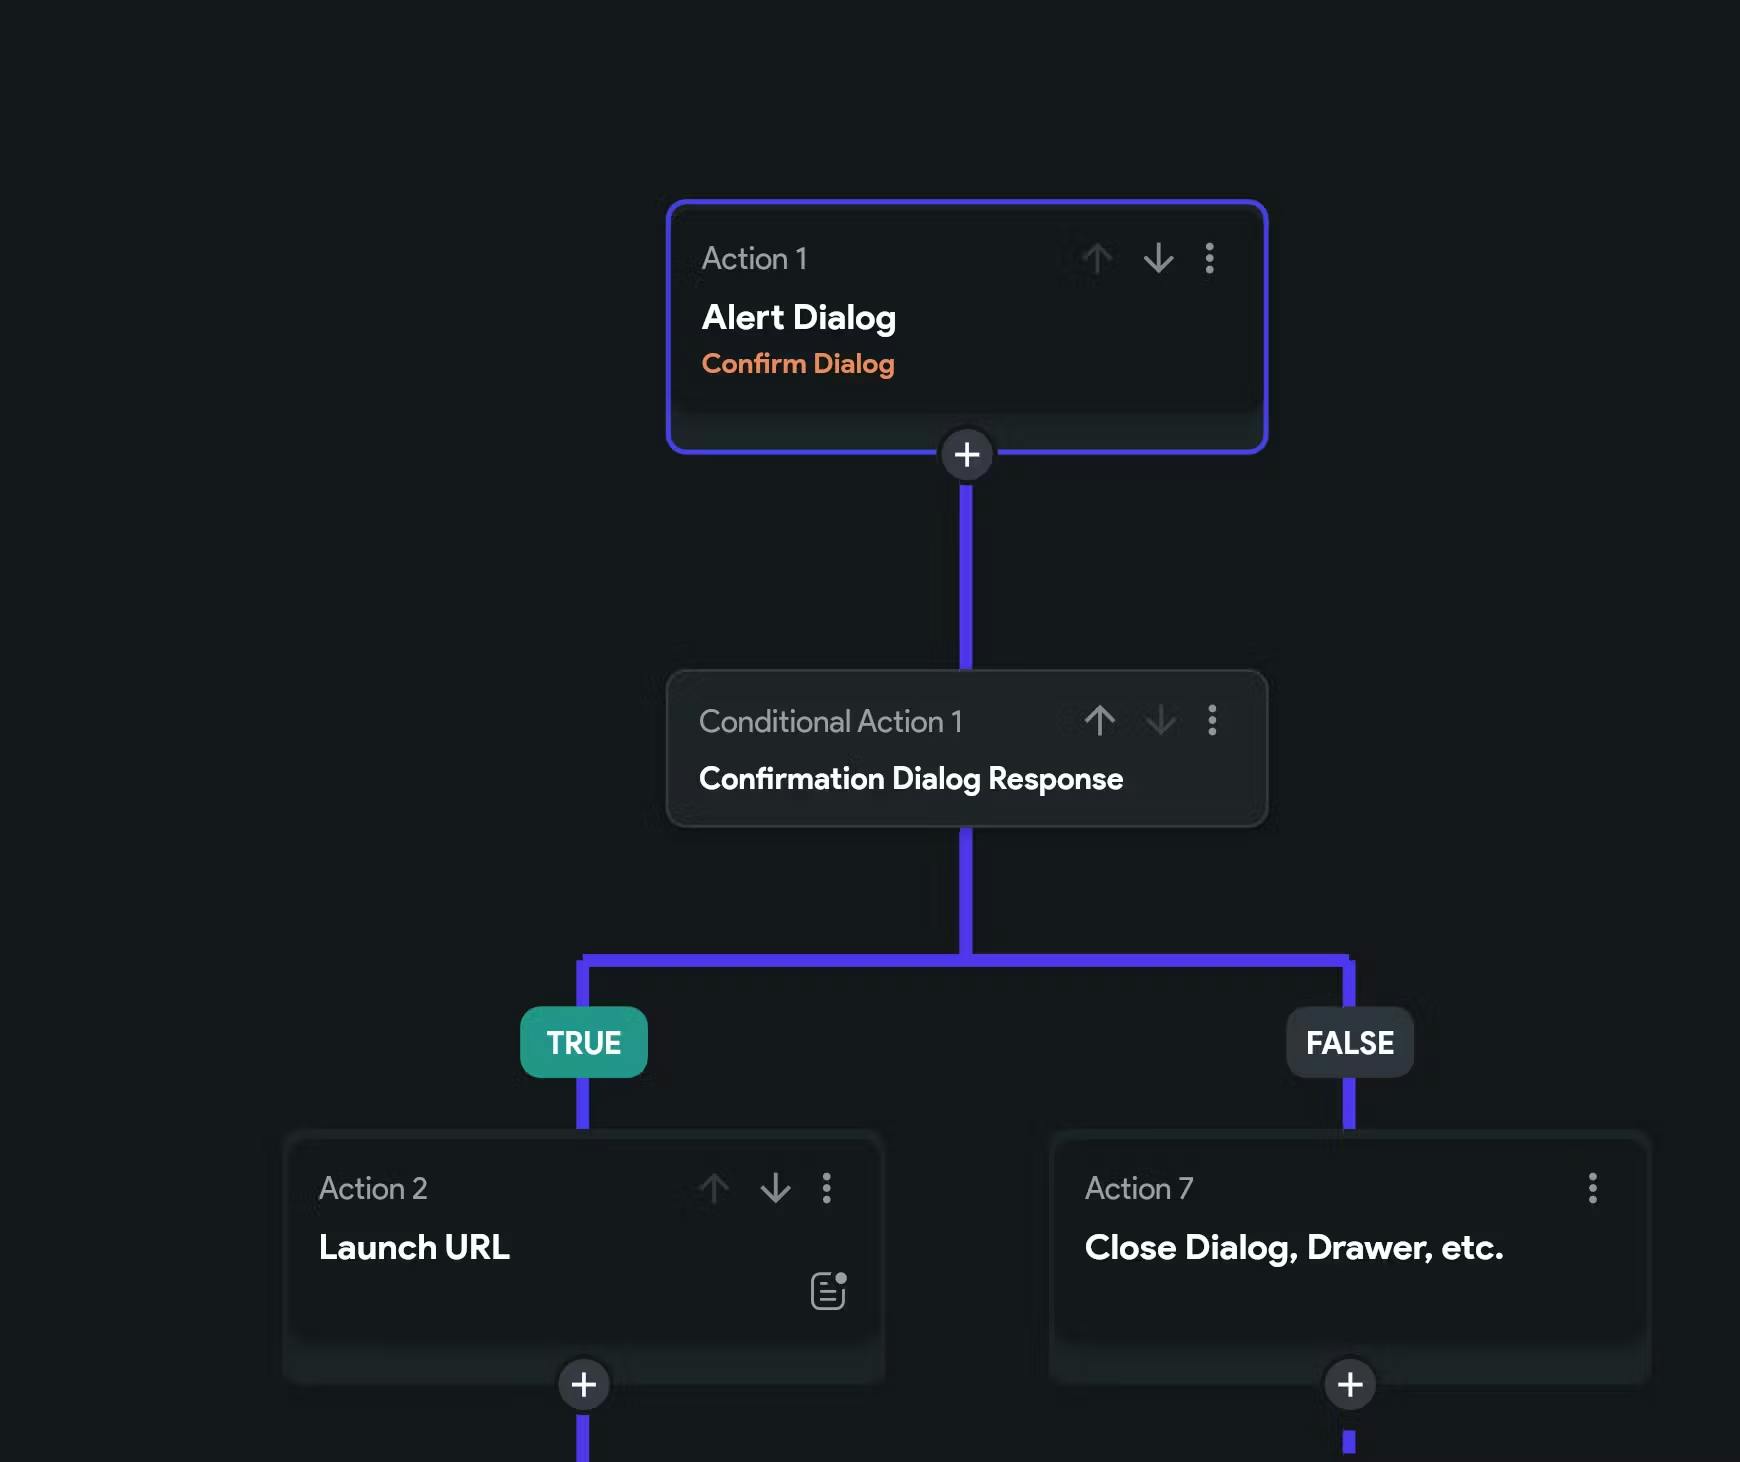Open Conditional Action 1 options menu

tap(1212, 721)
